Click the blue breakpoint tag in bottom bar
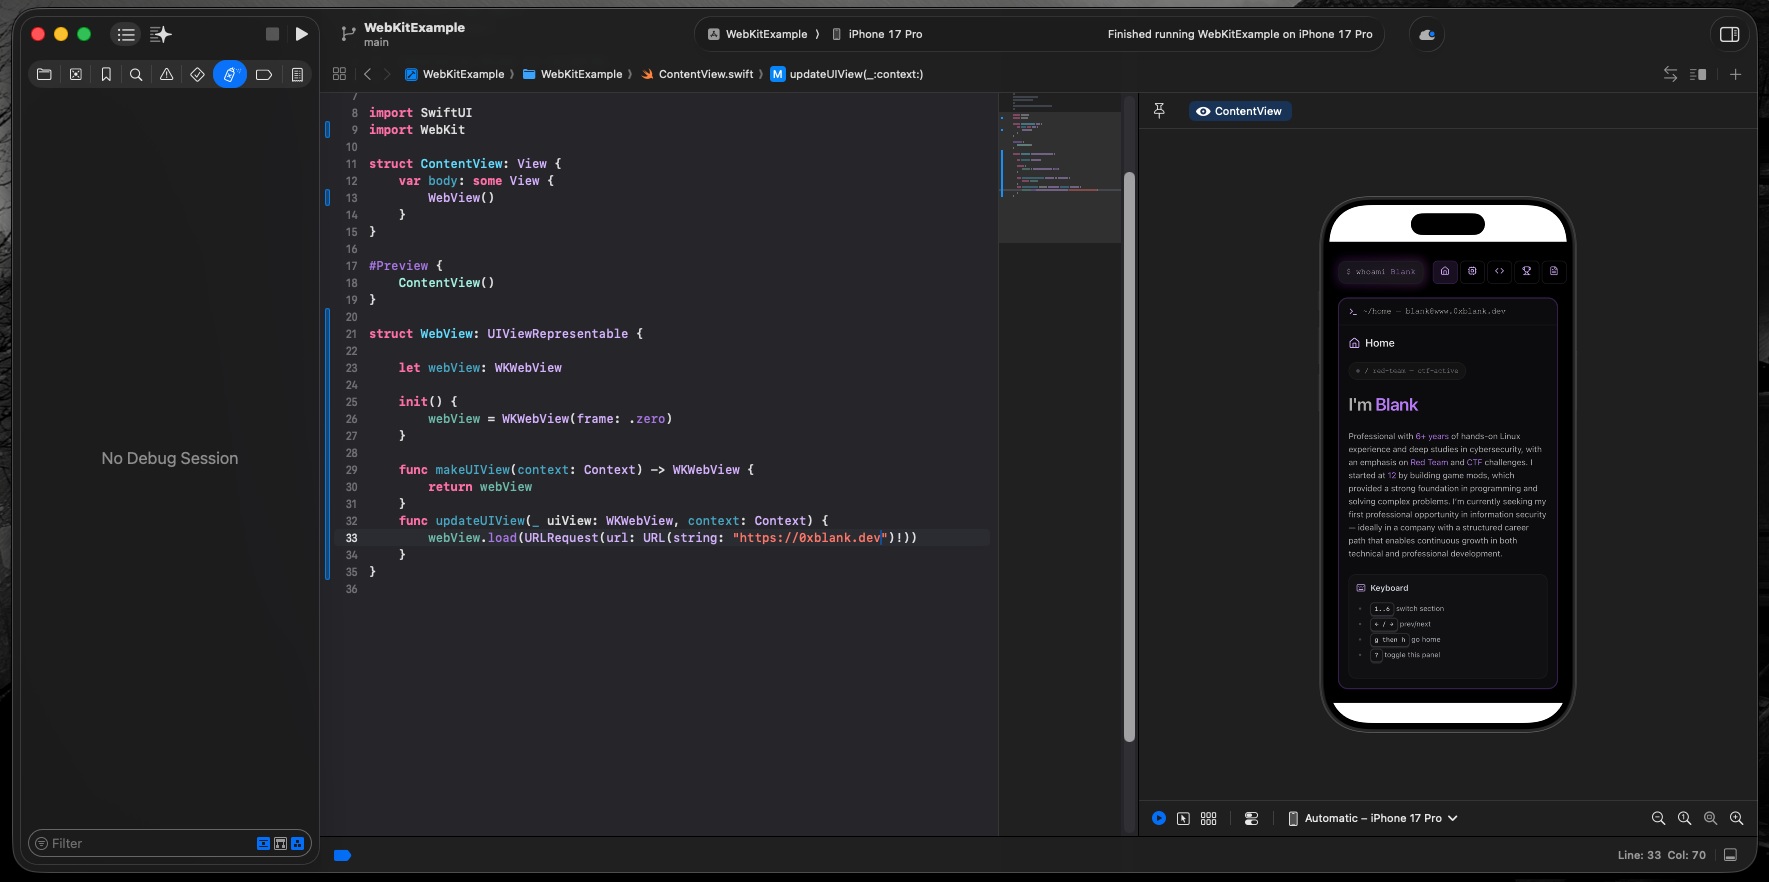The height and width of the screenshot is (882, 1769). click(342, 855)
